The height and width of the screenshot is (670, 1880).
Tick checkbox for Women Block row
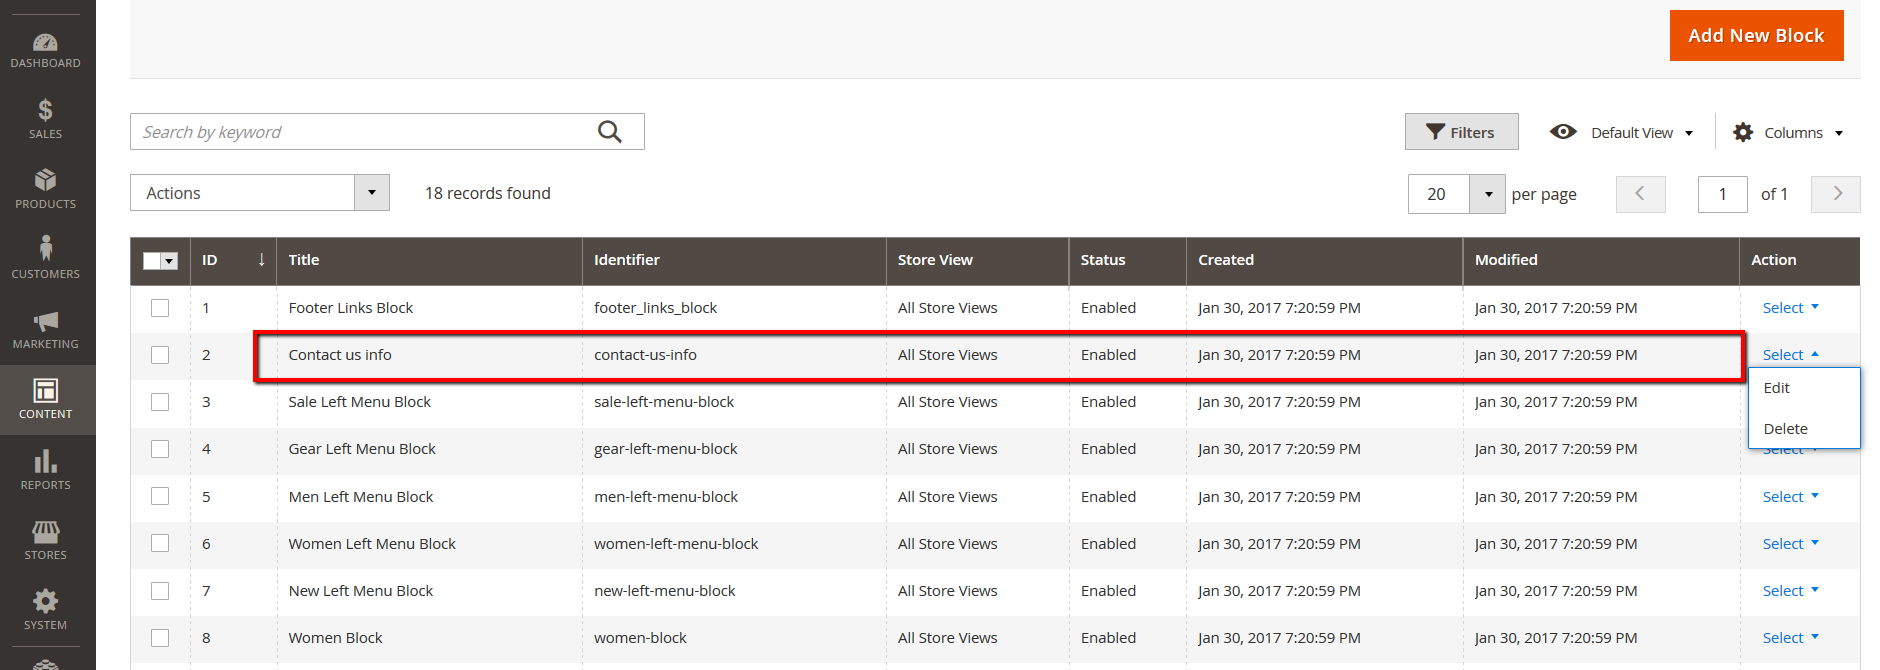pyautogui.click(x=160, y=638)
